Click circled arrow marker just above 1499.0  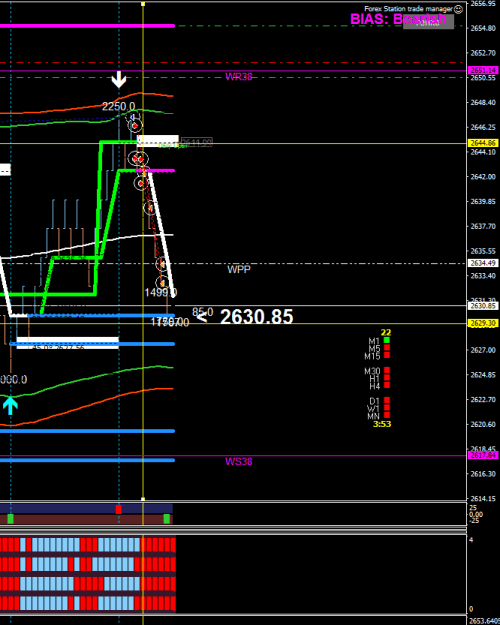click(x=162, y=283)
